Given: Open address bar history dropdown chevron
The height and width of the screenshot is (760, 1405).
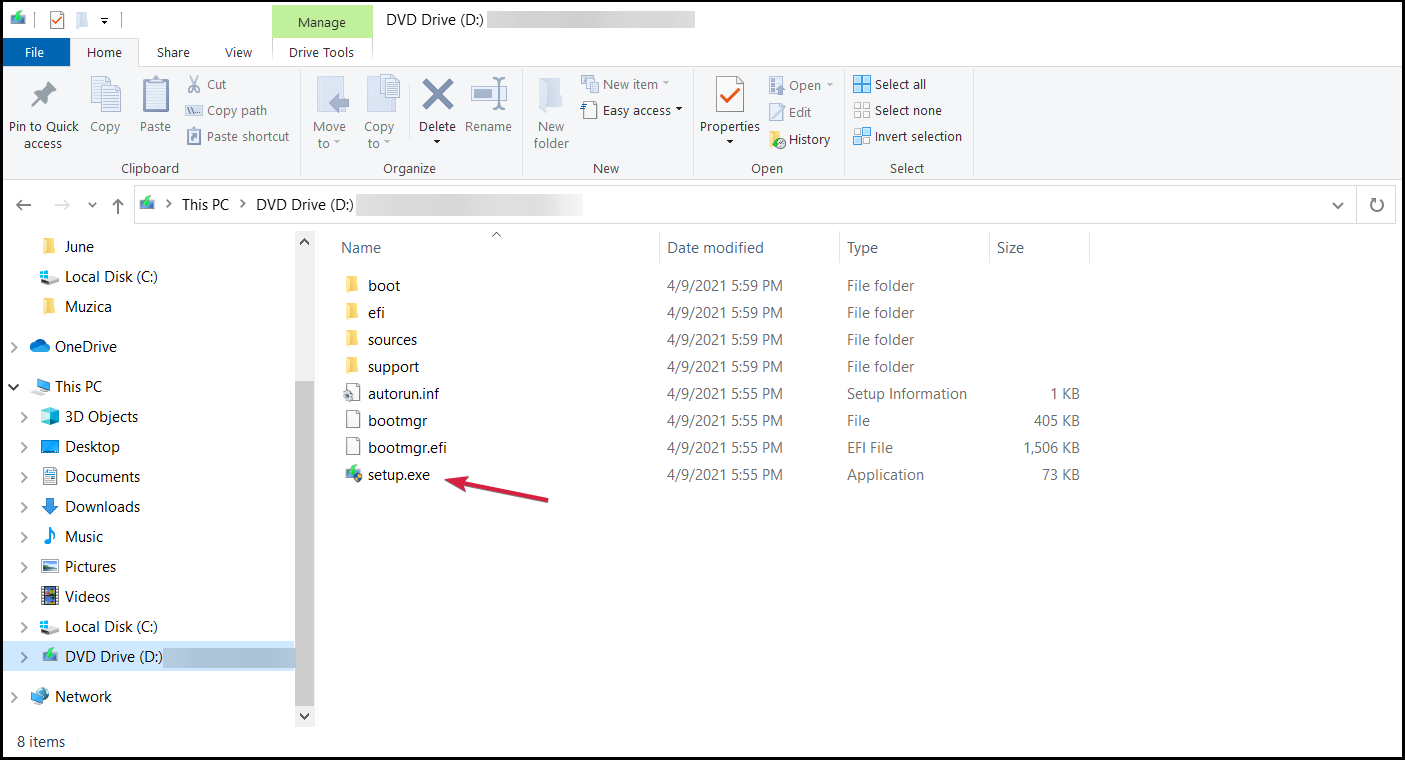Looking at the screenshot, I should (x=1338, y=205).
